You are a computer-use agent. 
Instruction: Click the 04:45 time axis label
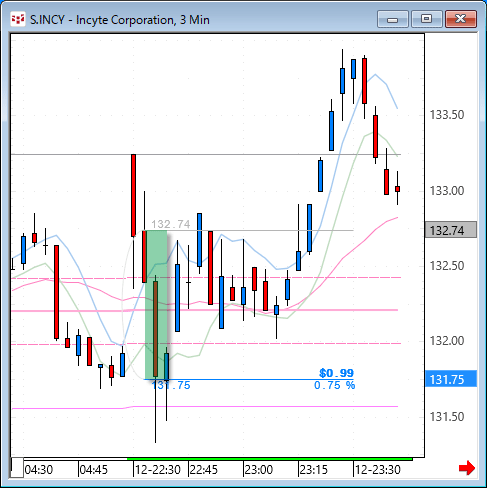pos(94,470)
